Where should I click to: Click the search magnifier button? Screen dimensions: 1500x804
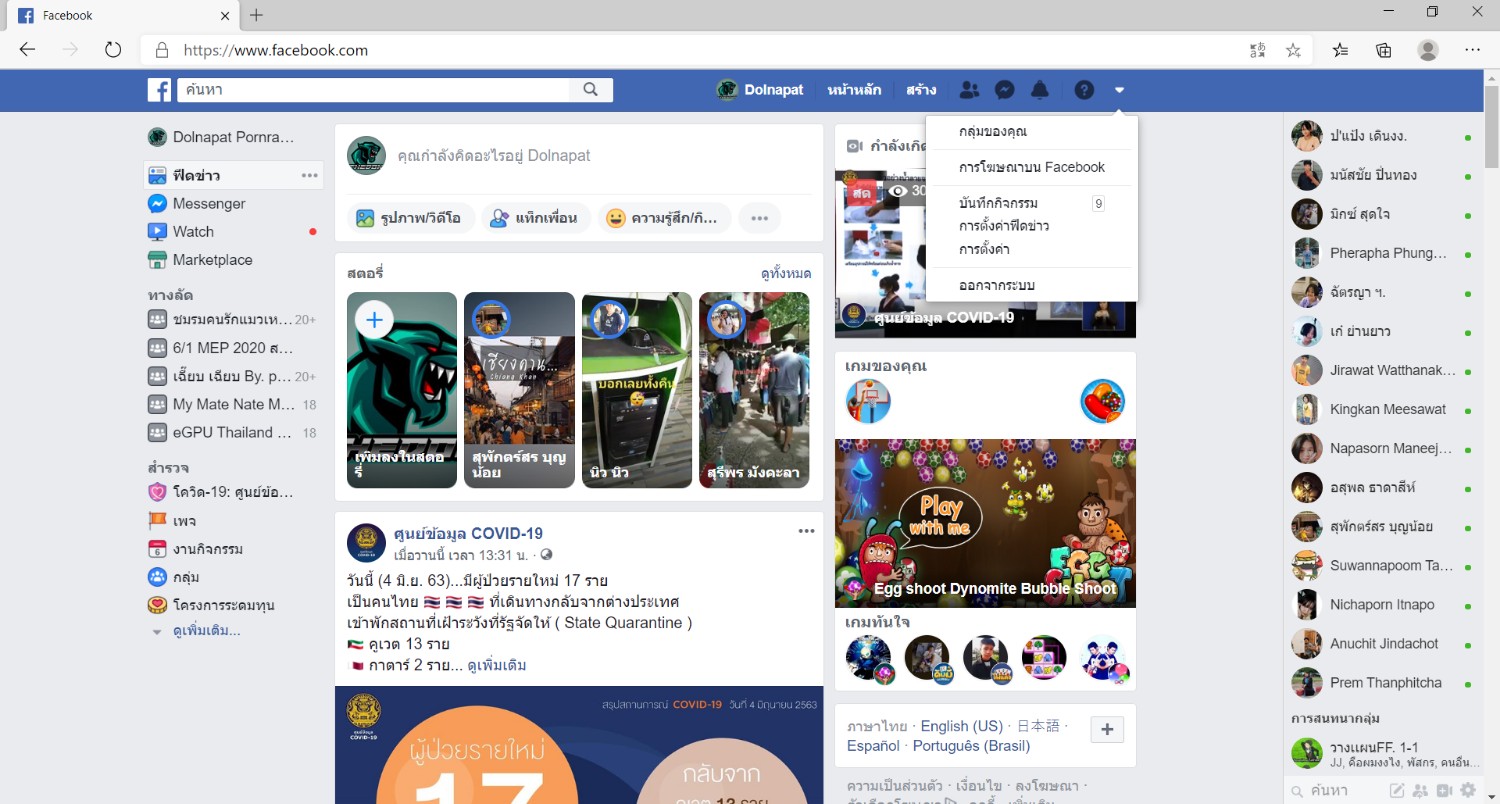click(591, 90)
